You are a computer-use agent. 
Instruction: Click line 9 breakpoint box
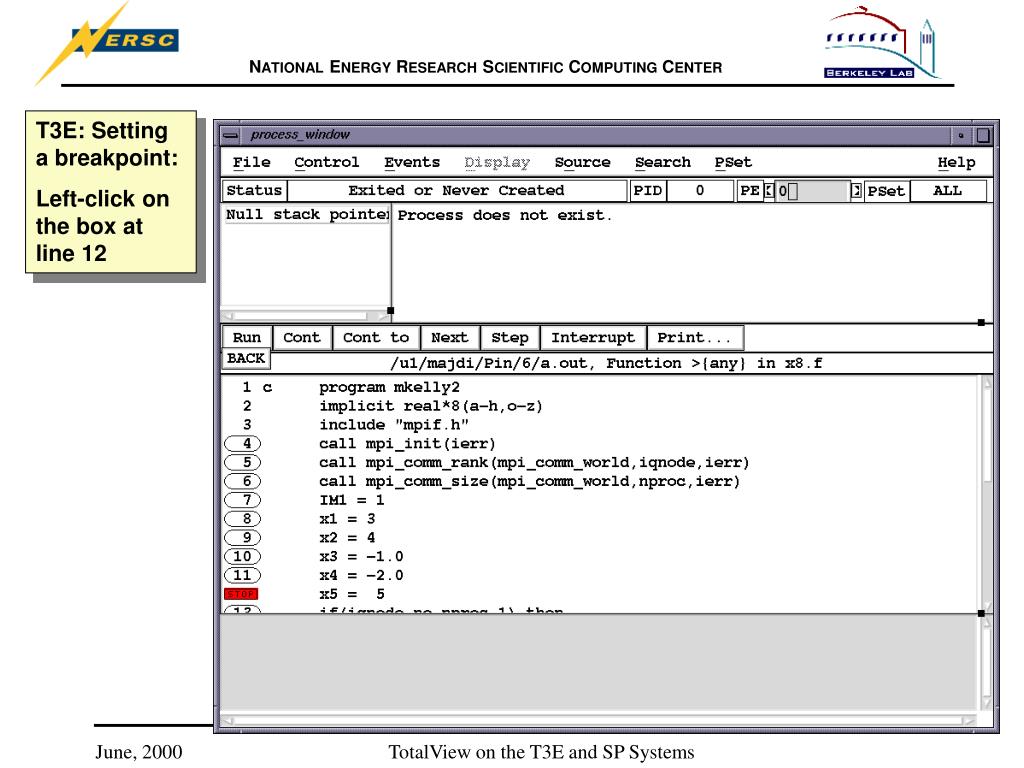pos(245,537)
